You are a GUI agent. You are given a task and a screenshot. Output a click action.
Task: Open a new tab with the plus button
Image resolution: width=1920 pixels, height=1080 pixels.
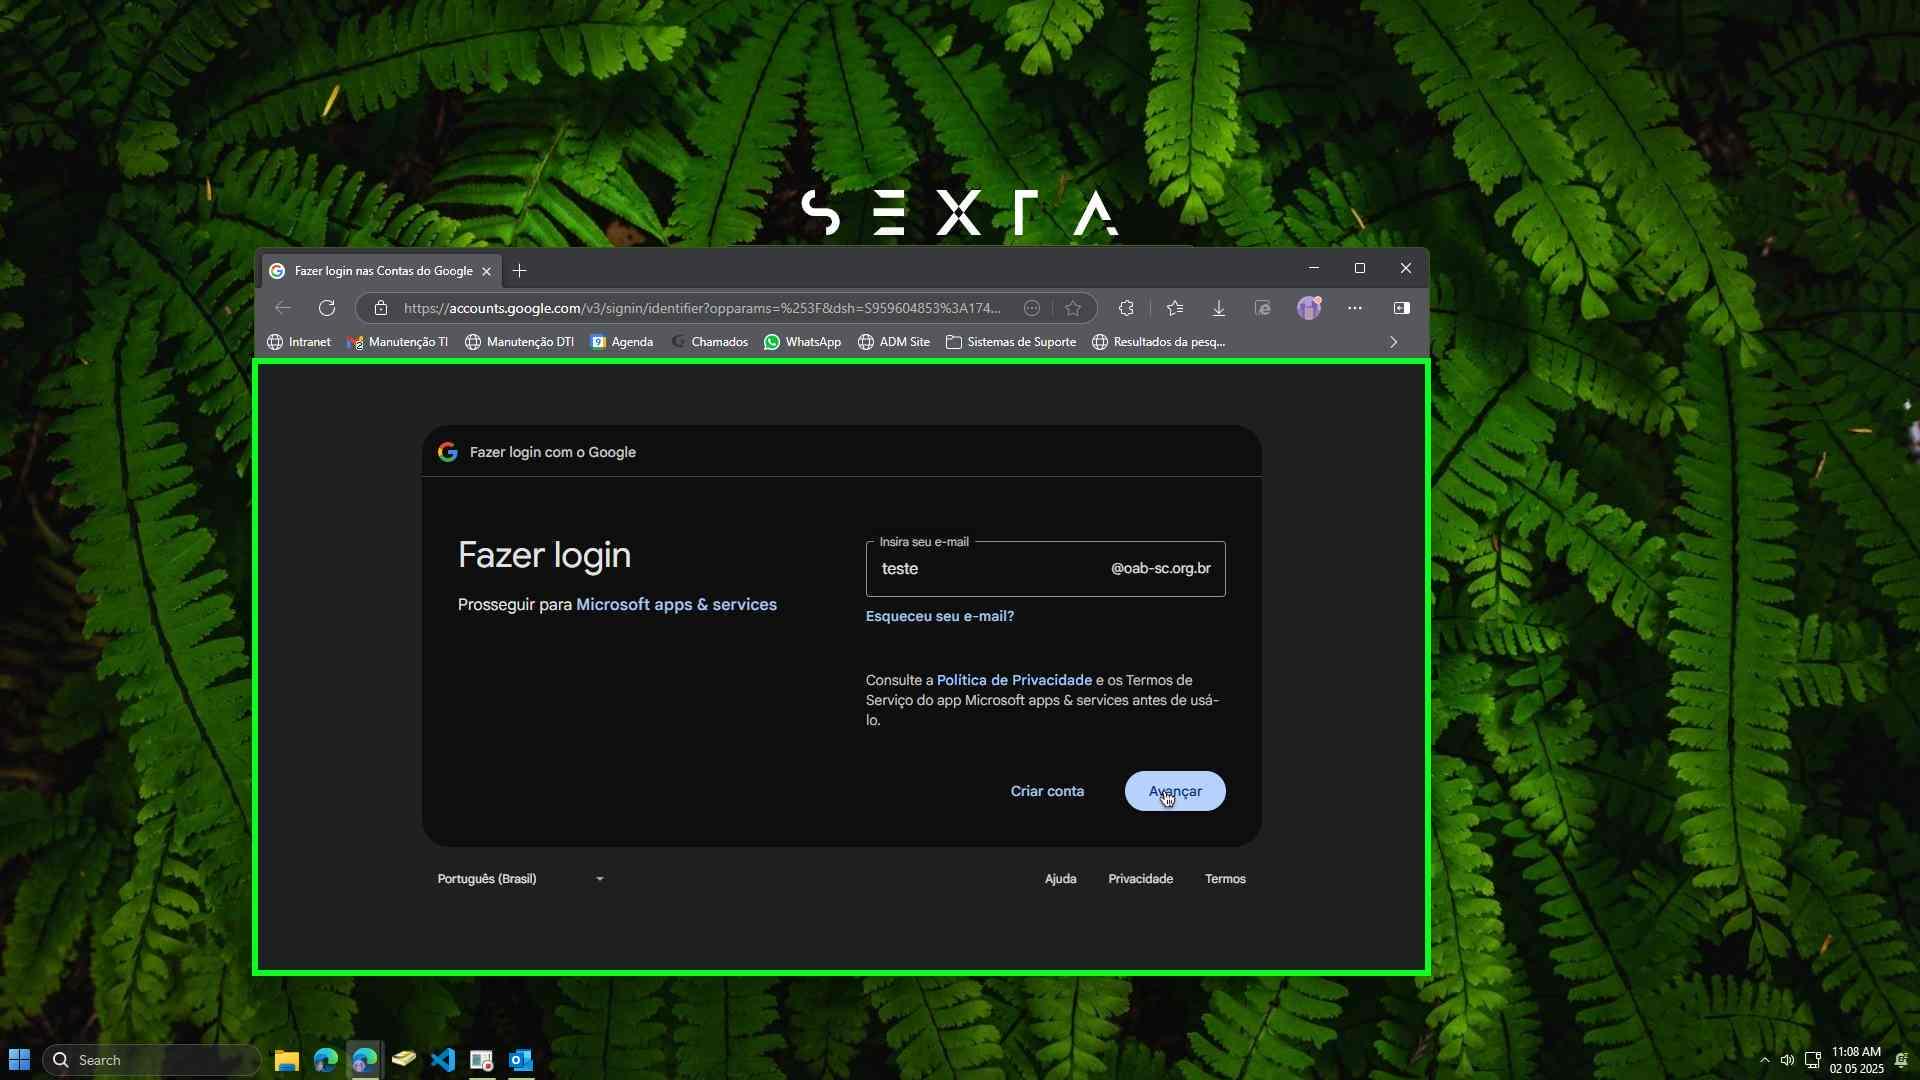tap(519, 271)
